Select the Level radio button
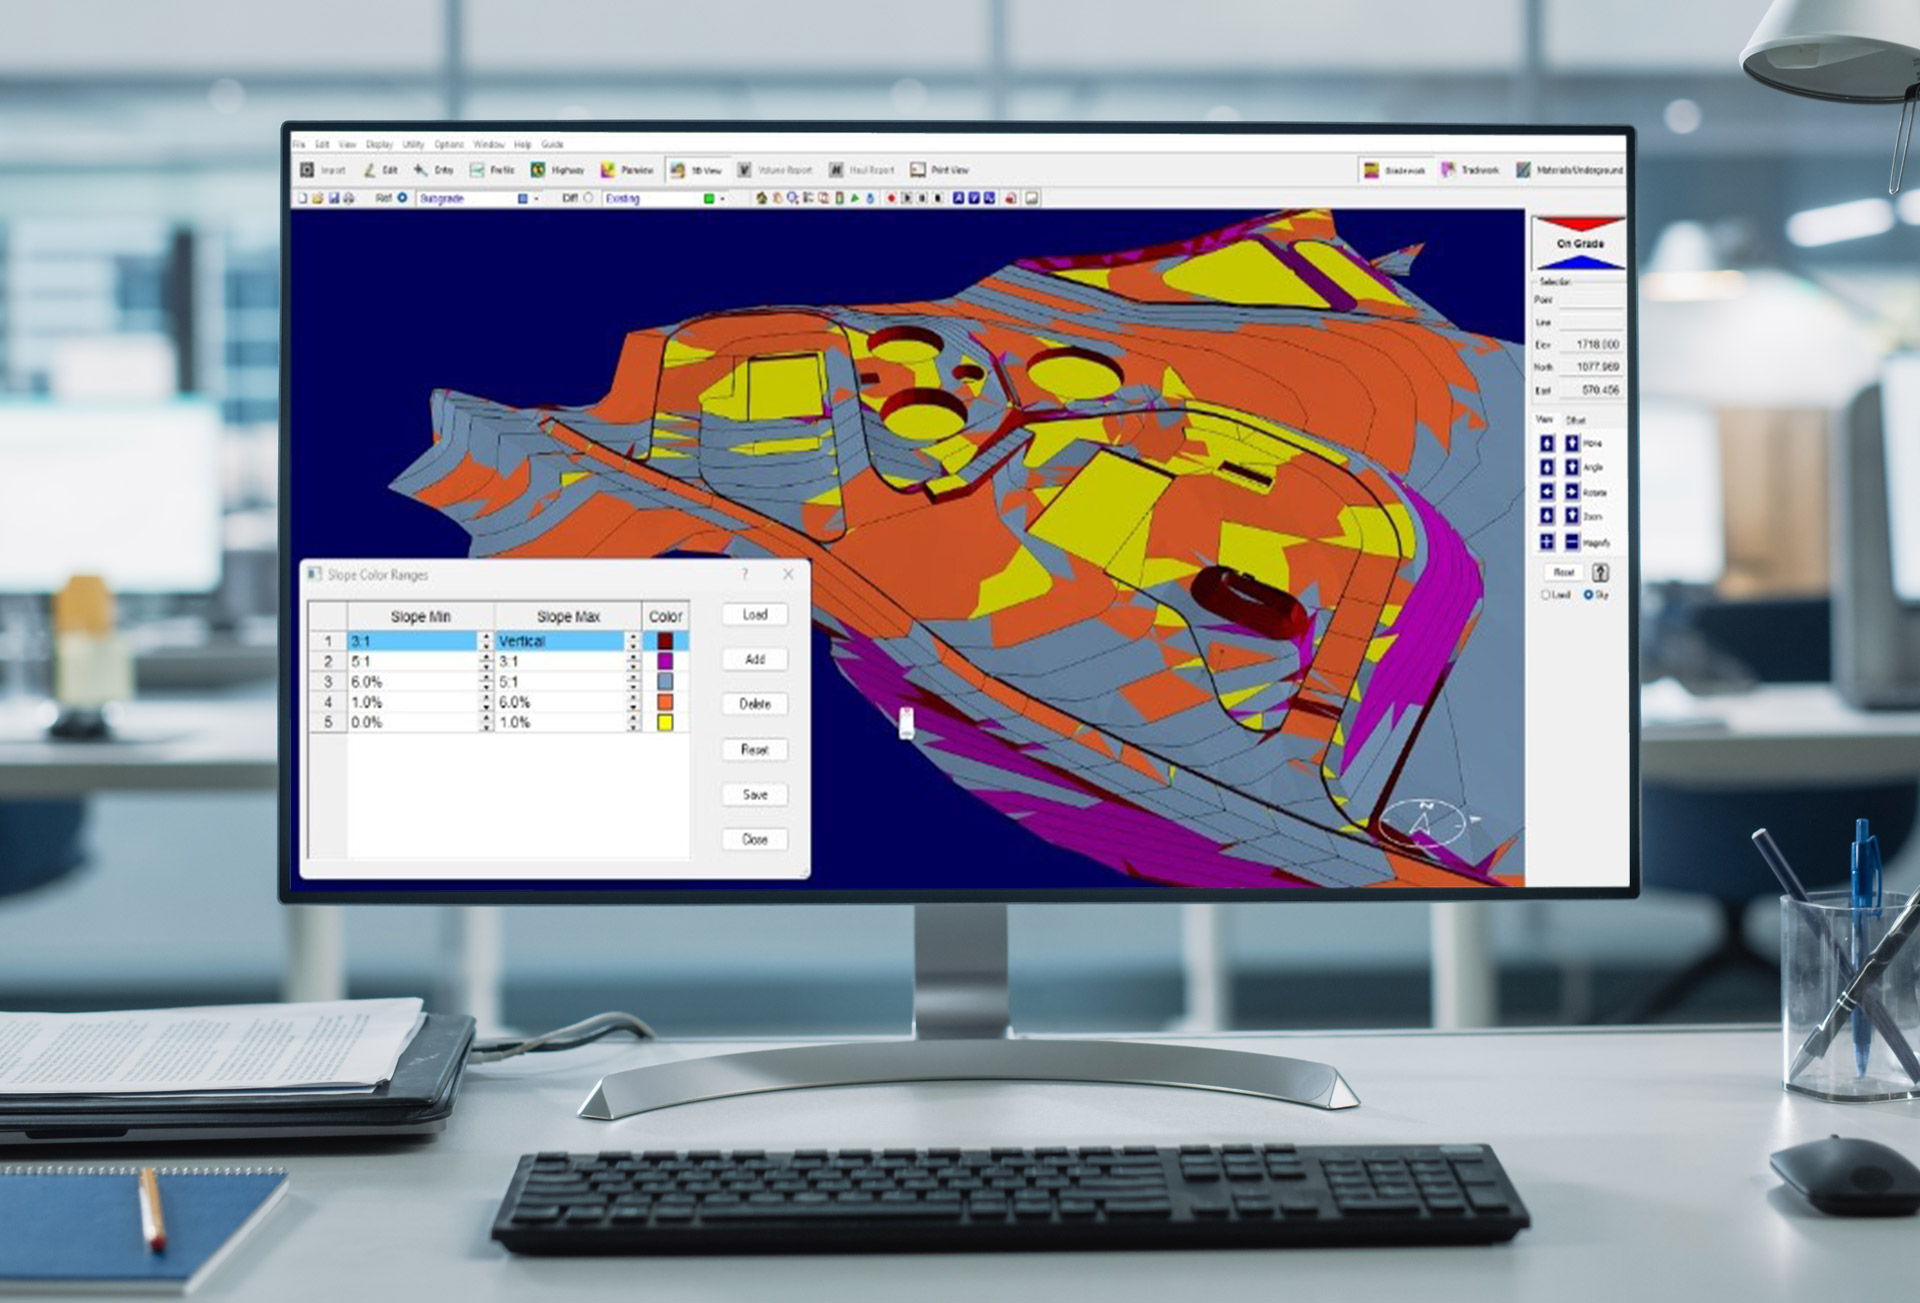Image resolution: width=1920 pixels, height=1303 pixels. pyautogui.click(x=1545, y=594)
